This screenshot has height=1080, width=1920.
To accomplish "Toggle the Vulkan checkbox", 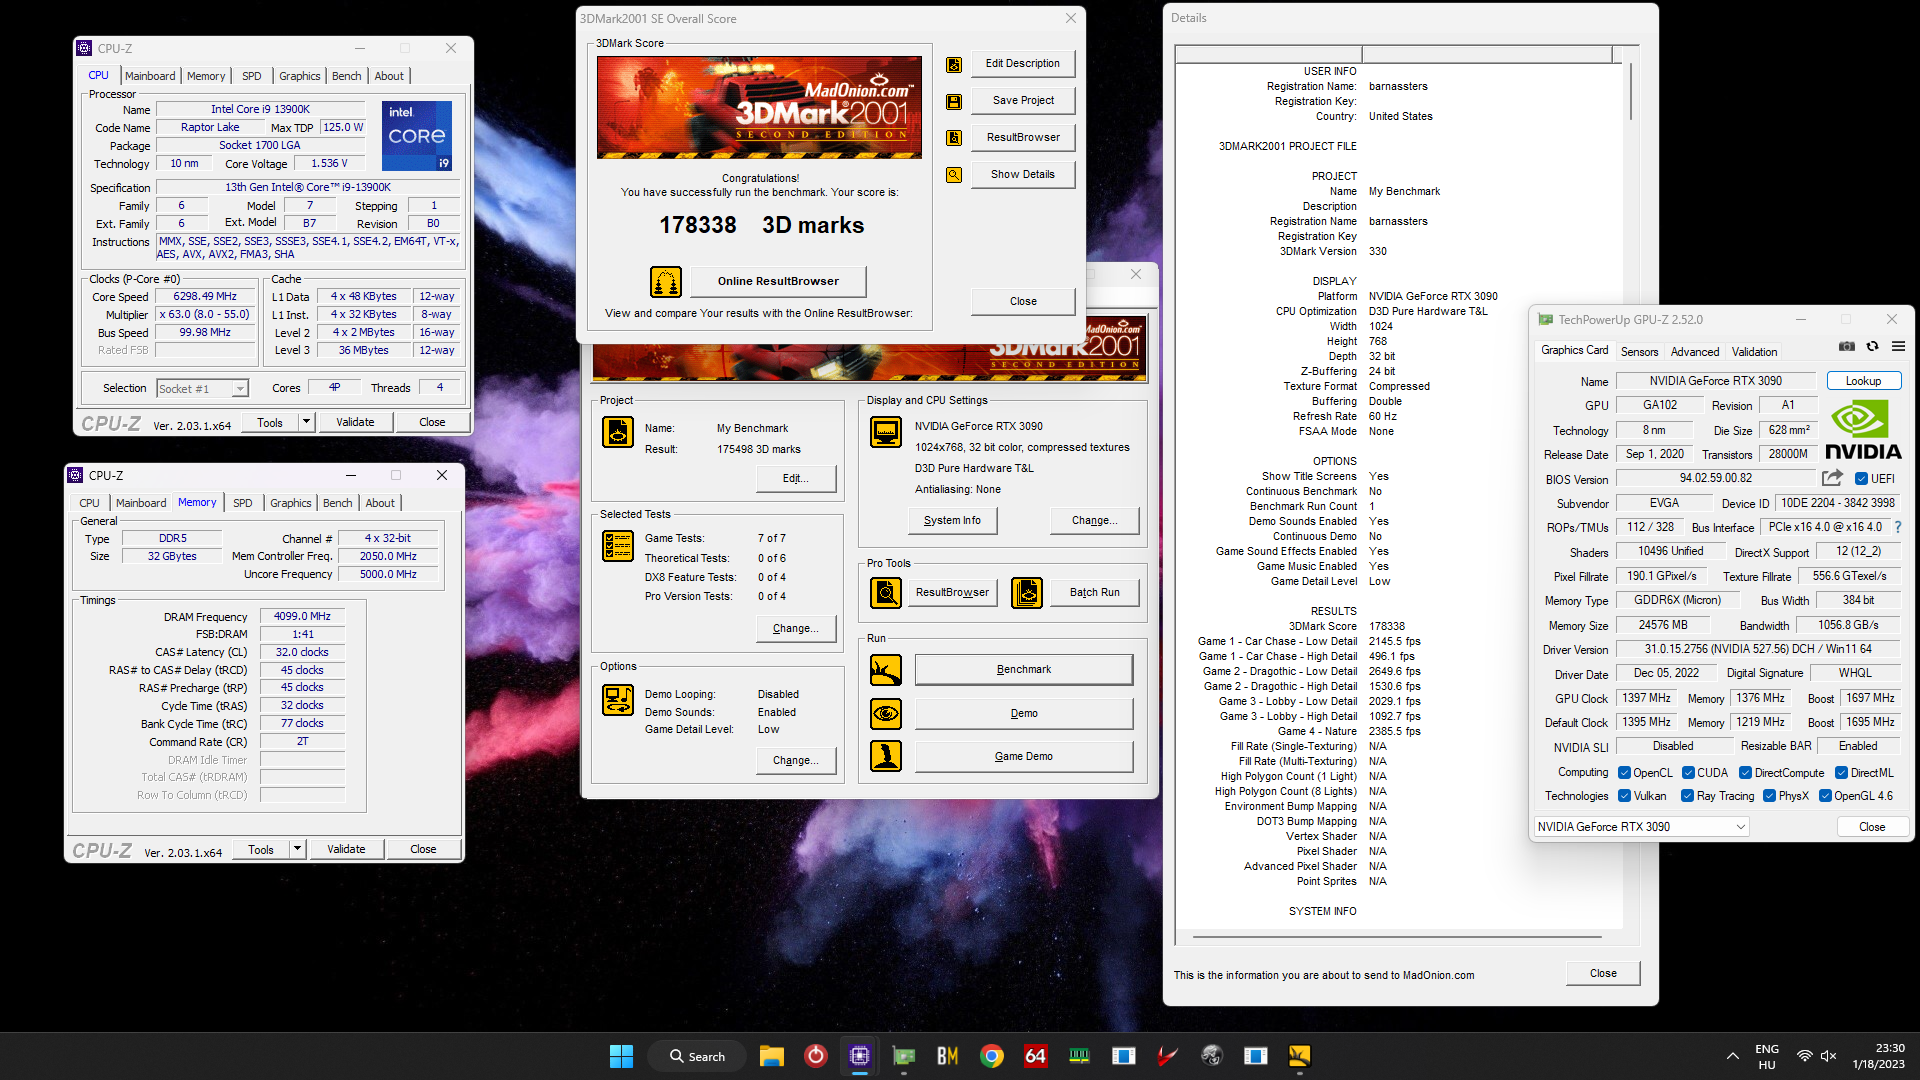I will click(x=1625, y=796).
